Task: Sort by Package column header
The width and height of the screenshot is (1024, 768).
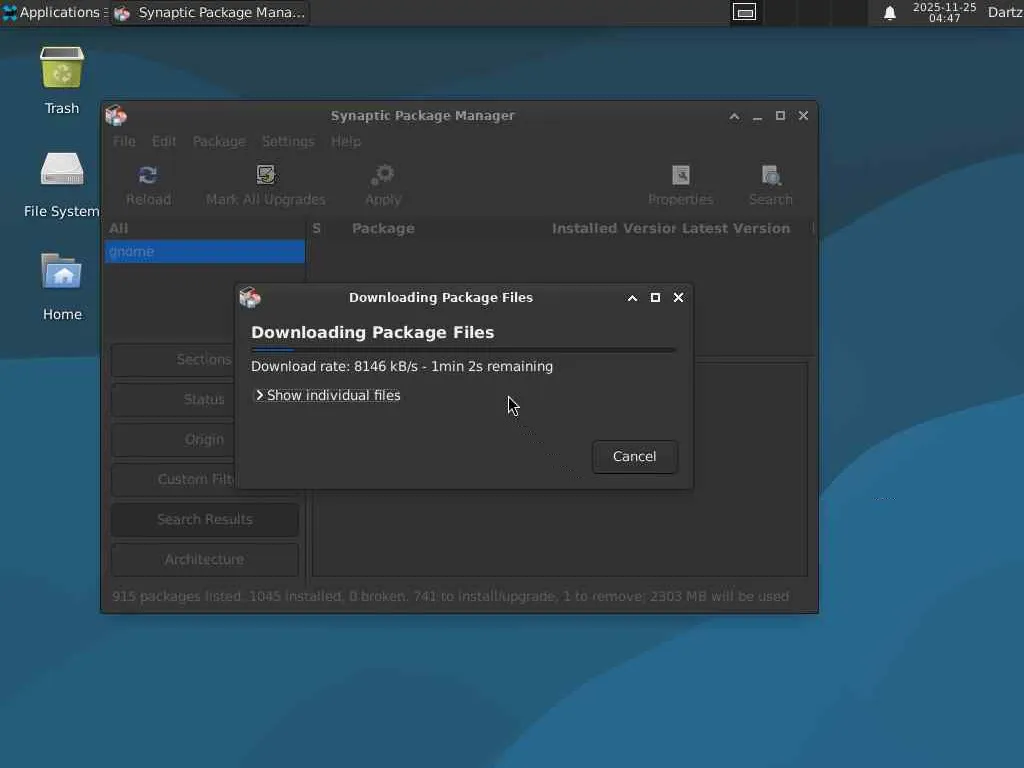Action: 383,229
